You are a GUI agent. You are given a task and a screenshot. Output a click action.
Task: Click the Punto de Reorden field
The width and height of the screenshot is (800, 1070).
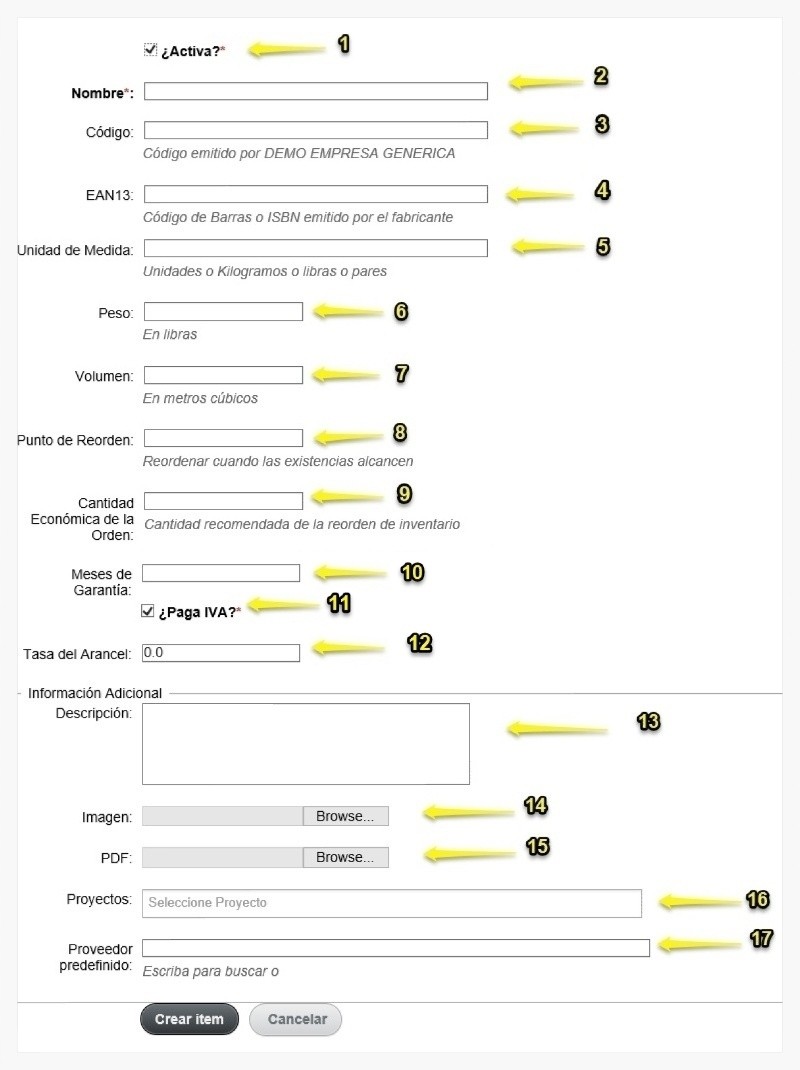tap(223, 438)
